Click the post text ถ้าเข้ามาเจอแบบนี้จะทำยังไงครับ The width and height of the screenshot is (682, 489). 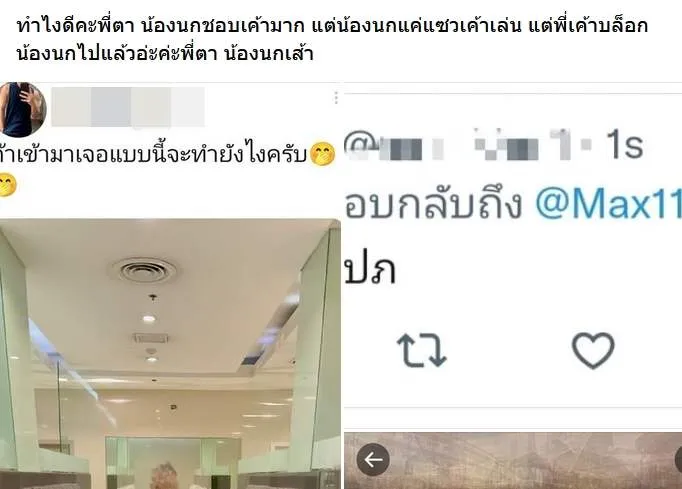coord(154,155)
